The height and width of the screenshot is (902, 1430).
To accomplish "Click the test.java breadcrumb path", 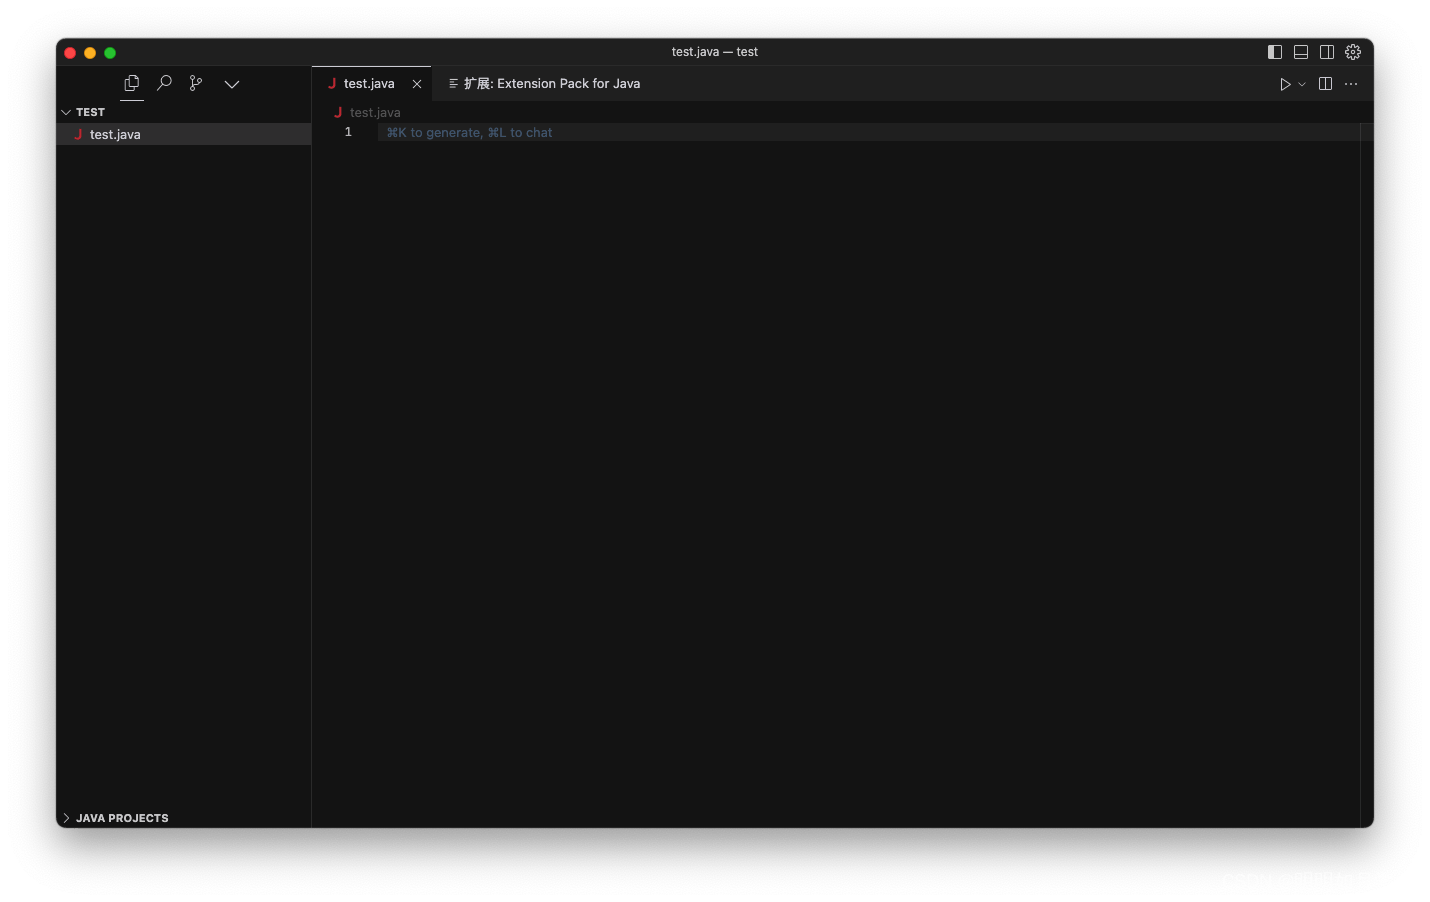I will [375, 113].
